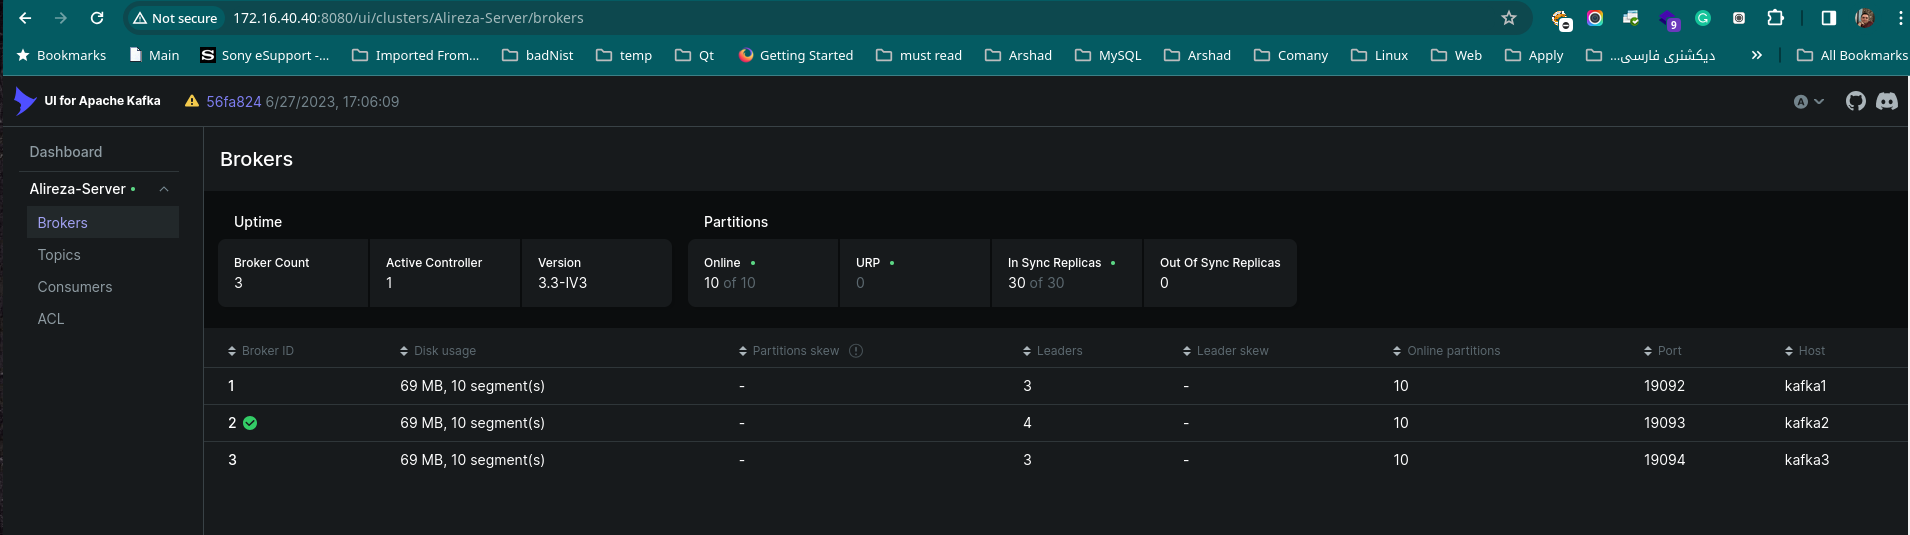
Task: Open the badNist bookmark folder
Action: pyautogui.click(x=538, y=55)
